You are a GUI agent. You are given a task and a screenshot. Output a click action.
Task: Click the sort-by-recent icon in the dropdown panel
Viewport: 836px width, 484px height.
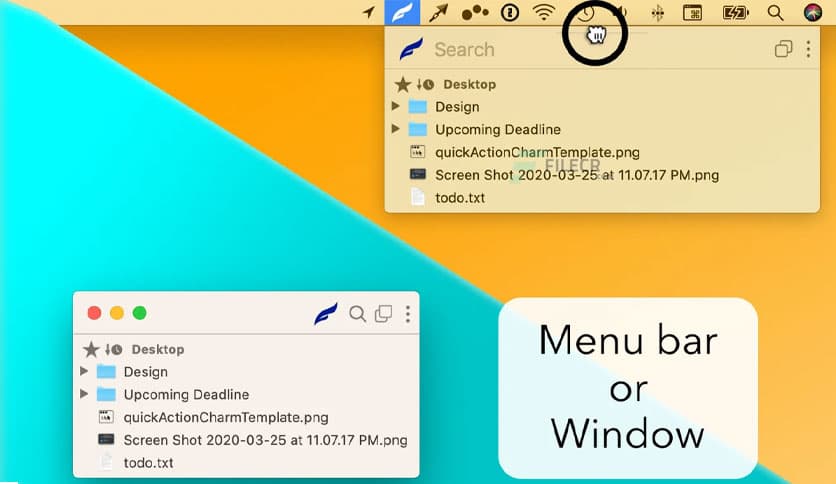pos(425,84)
